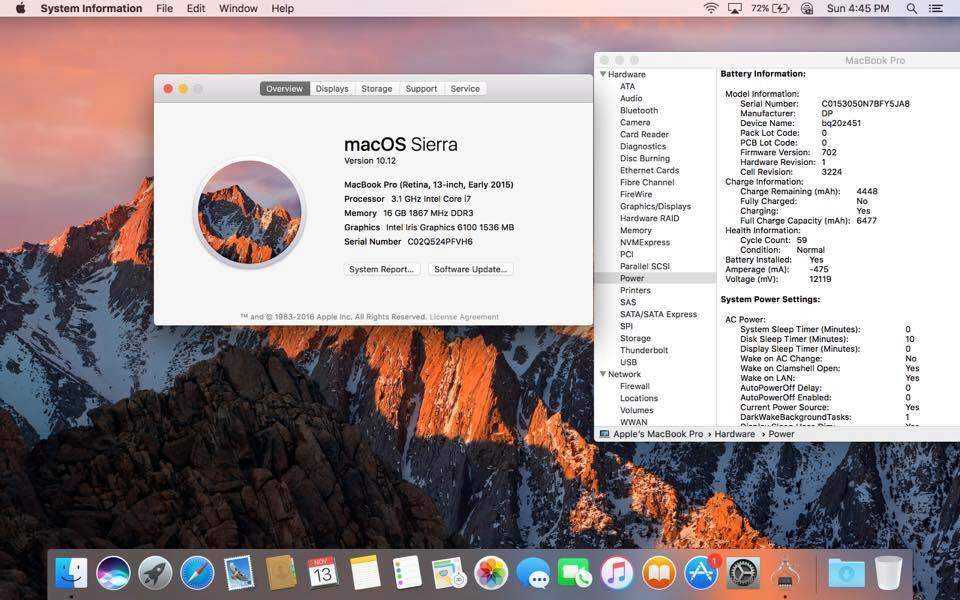The image size is (960, 600).
Task: Select Firewall under Network
Action: (635, 386)
